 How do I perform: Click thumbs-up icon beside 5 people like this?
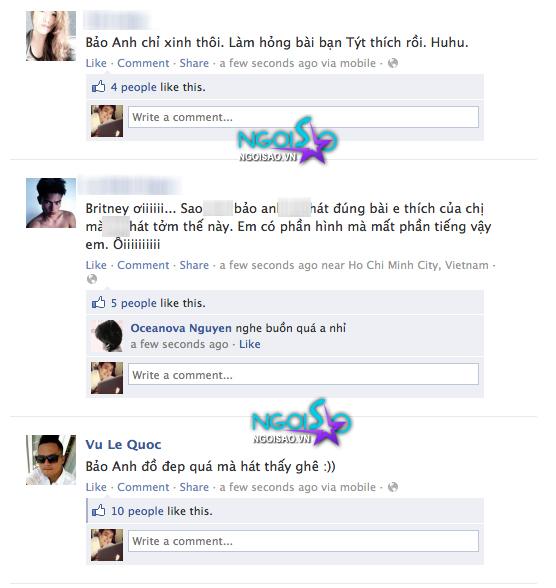pos(99,302)
